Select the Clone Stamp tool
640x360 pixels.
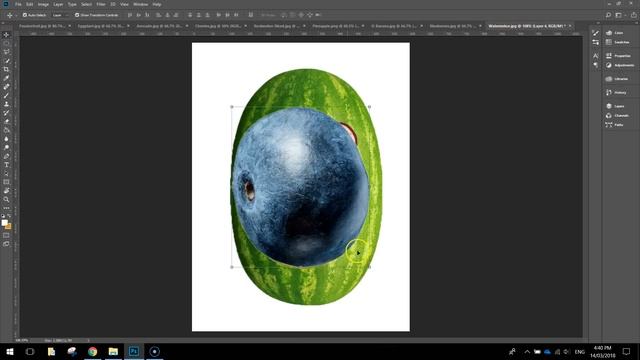point(6,104)
